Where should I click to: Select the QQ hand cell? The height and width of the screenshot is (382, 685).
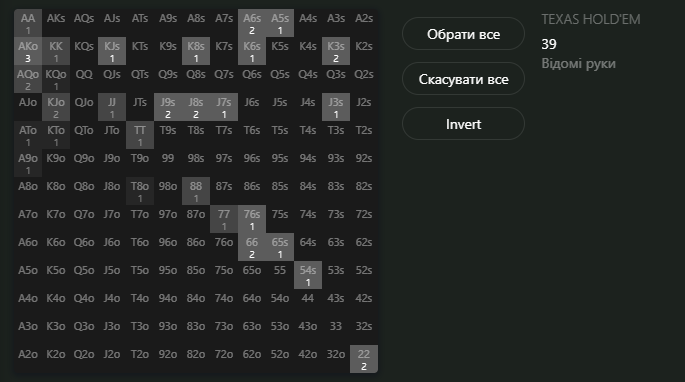click(84, 79)
